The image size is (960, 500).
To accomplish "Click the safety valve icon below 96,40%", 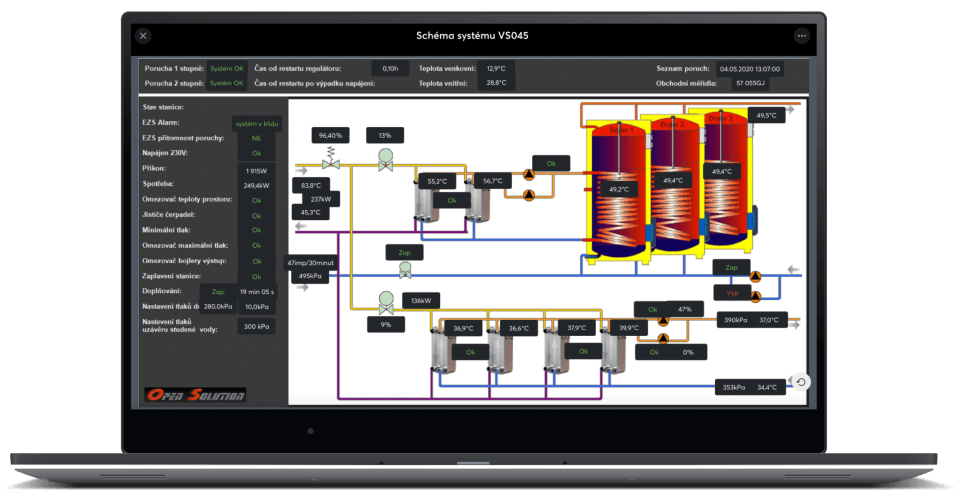I will click(330, 160).
